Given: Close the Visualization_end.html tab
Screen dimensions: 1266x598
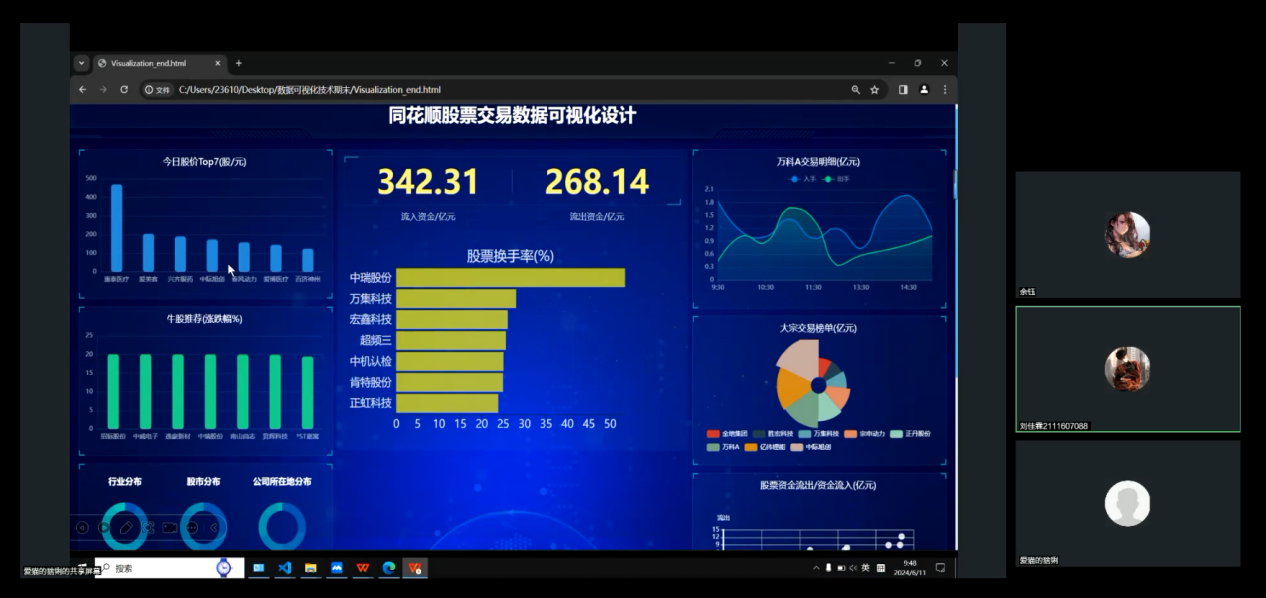Looking at the screenshot, I should click(x=218, y=63).
